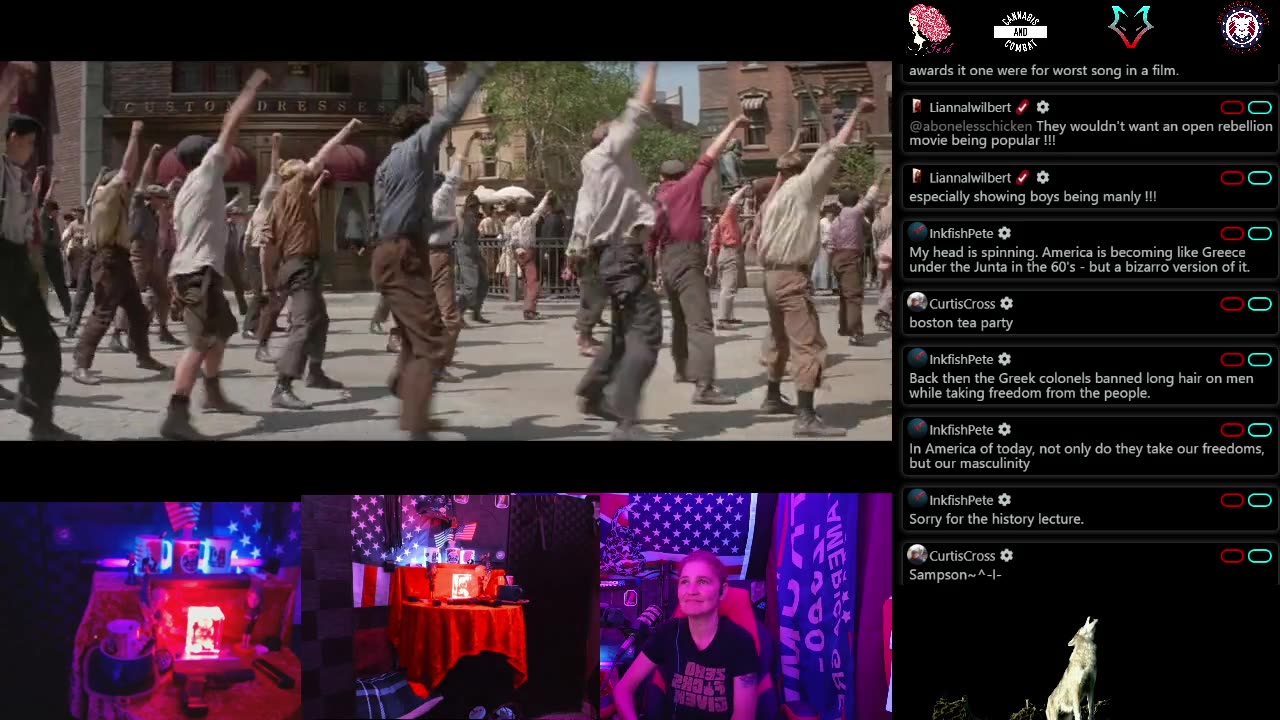Image resolution: width=1280 pixels, height=720 pixels.
Task: Open gear icon on 'My head is spinning' message
Action: pos(1004,233)
